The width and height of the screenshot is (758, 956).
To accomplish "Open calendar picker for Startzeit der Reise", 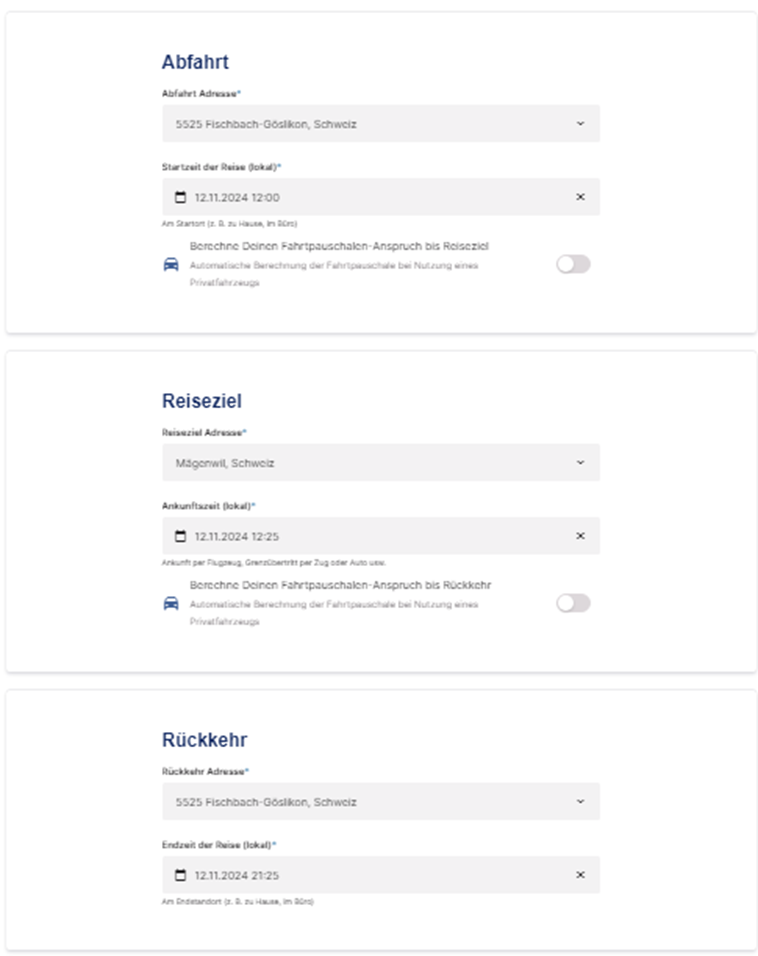I will click(x=181, y=197).
